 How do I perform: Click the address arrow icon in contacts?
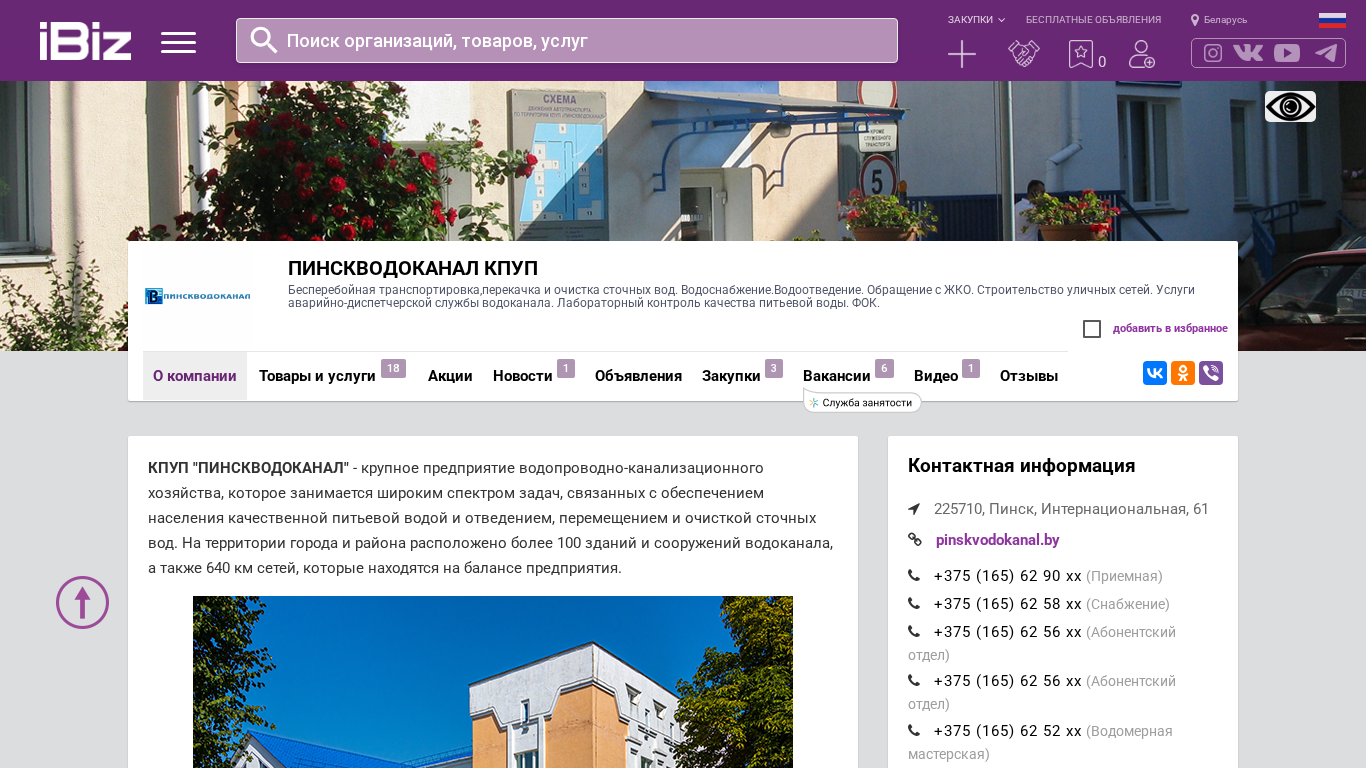(914, 509)
